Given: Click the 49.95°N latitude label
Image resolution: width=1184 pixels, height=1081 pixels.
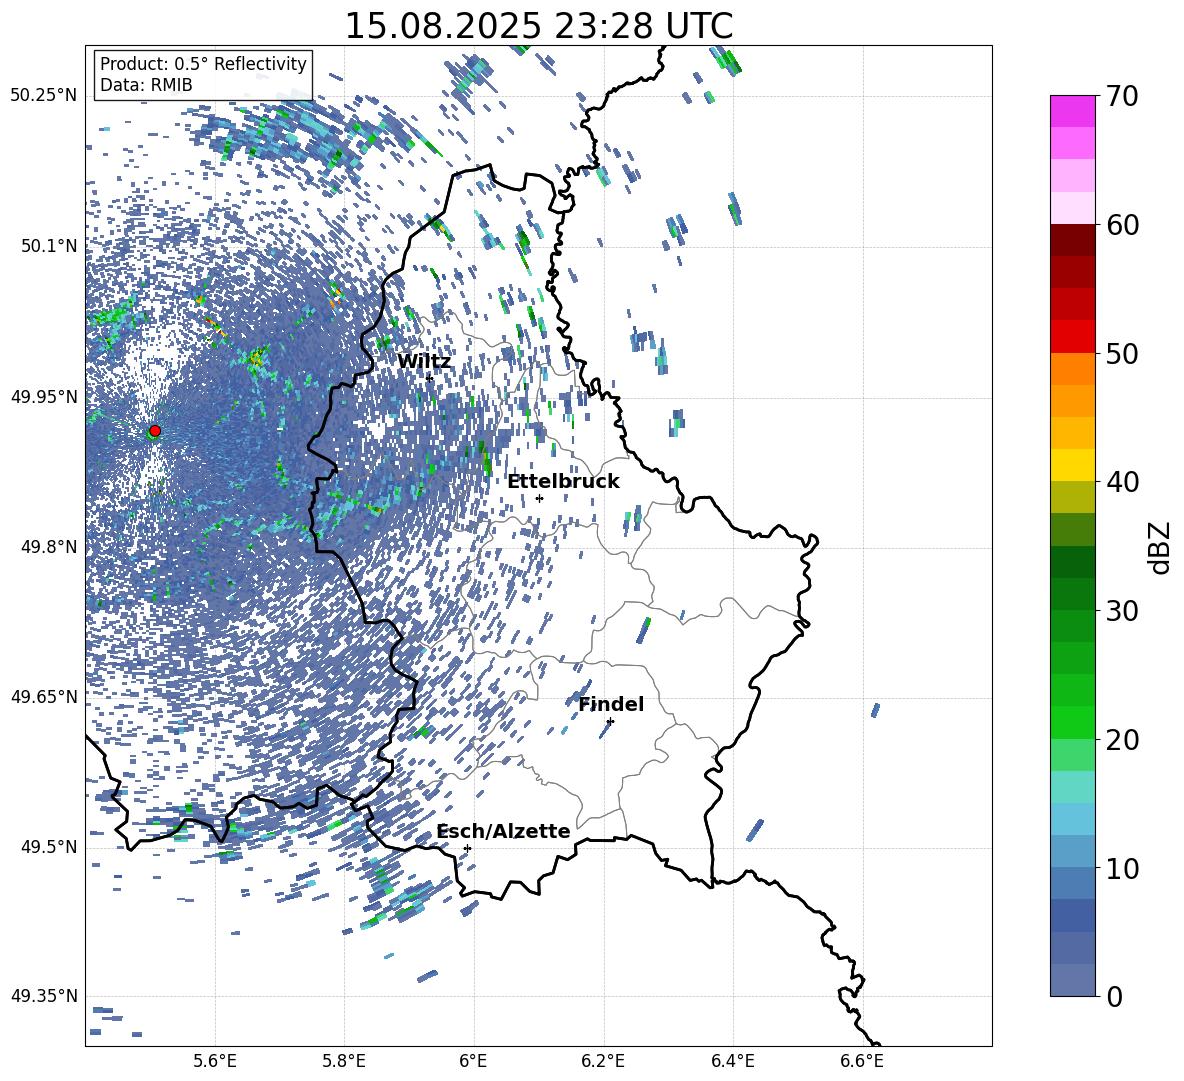Looking at the screenshot, I should (x=44, y=397).
